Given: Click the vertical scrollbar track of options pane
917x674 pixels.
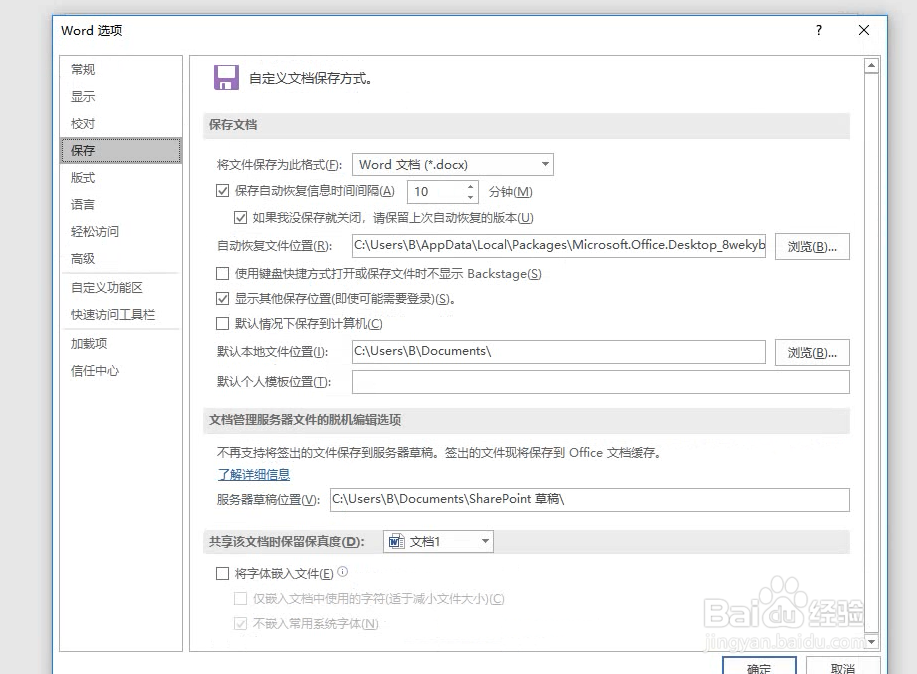Looking at the screenshot, I should coord(871,353).
